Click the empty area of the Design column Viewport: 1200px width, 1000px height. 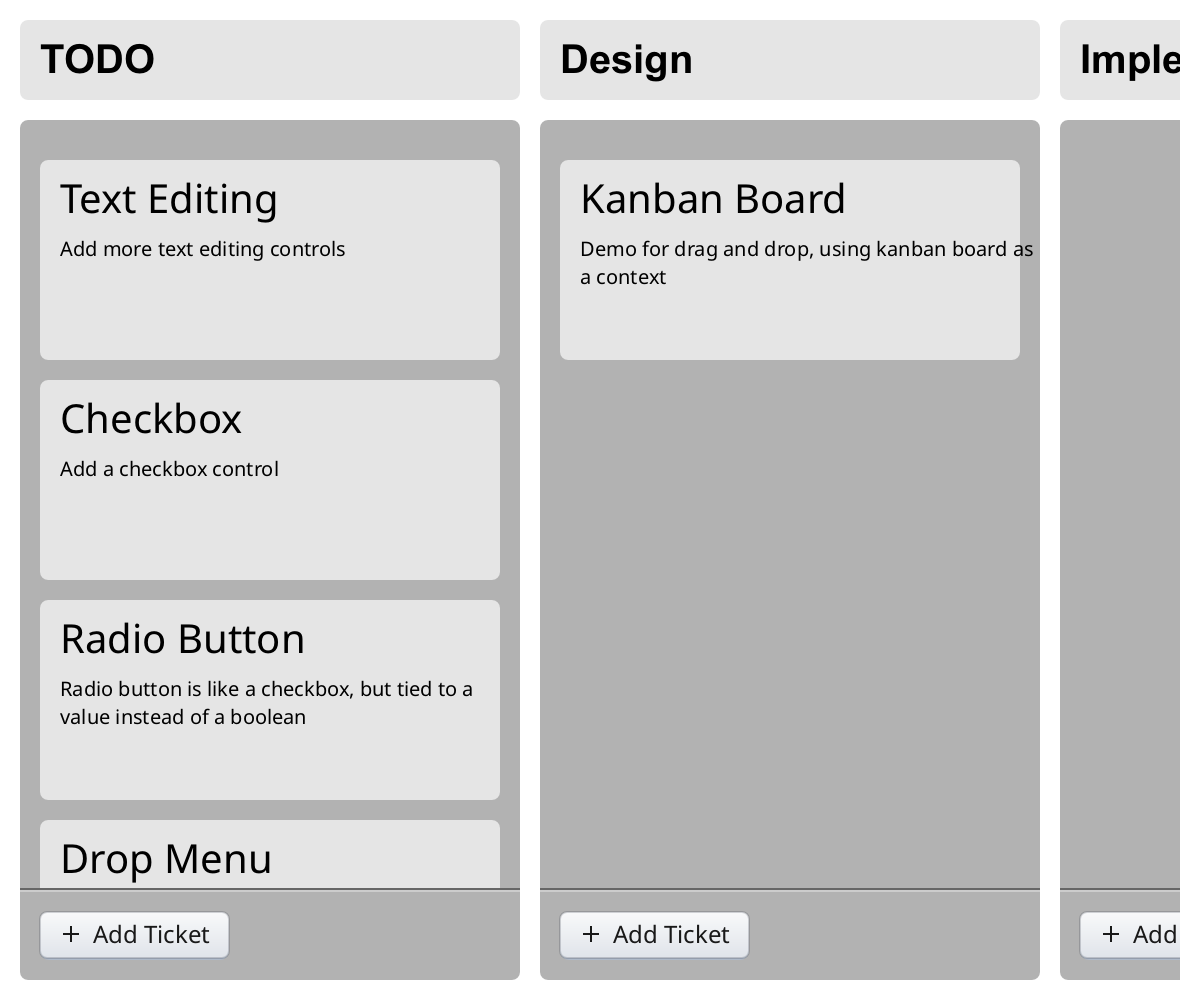point(790,620)
